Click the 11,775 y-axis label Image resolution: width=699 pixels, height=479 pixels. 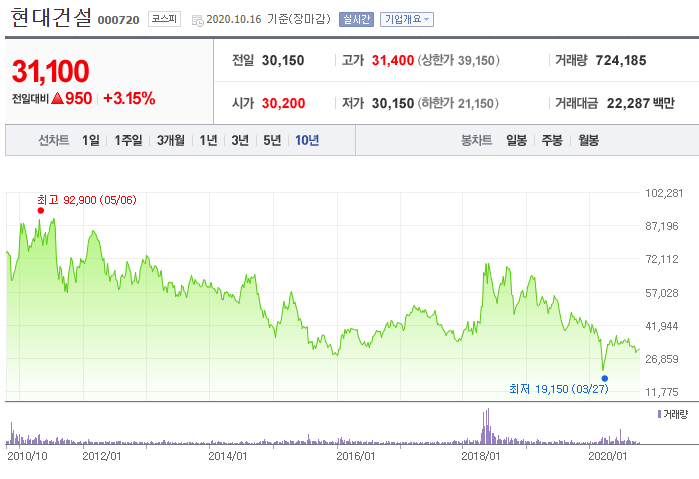click(x=662, y=392)
